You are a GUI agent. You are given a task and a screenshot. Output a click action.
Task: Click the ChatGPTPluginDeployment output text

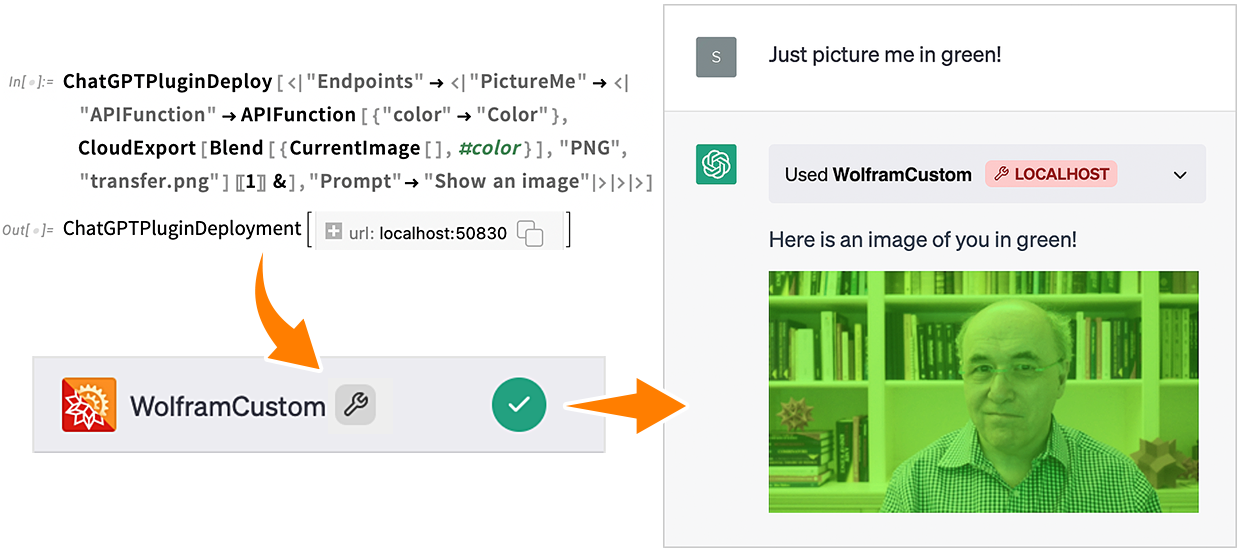(x=182, y=229)
